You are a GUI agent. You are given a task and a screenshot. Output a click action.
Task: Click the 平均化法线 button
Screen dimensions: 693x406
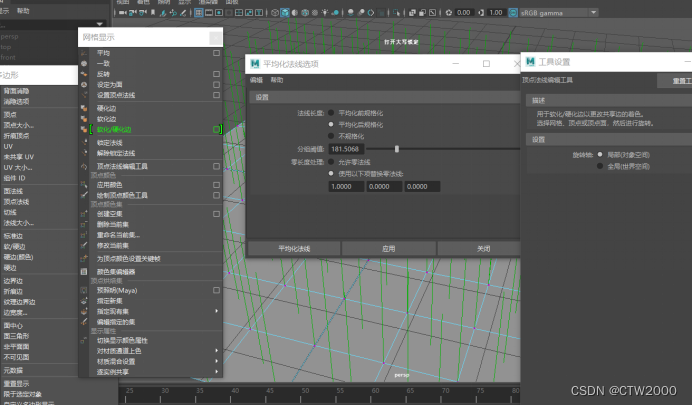pos(294,249)
